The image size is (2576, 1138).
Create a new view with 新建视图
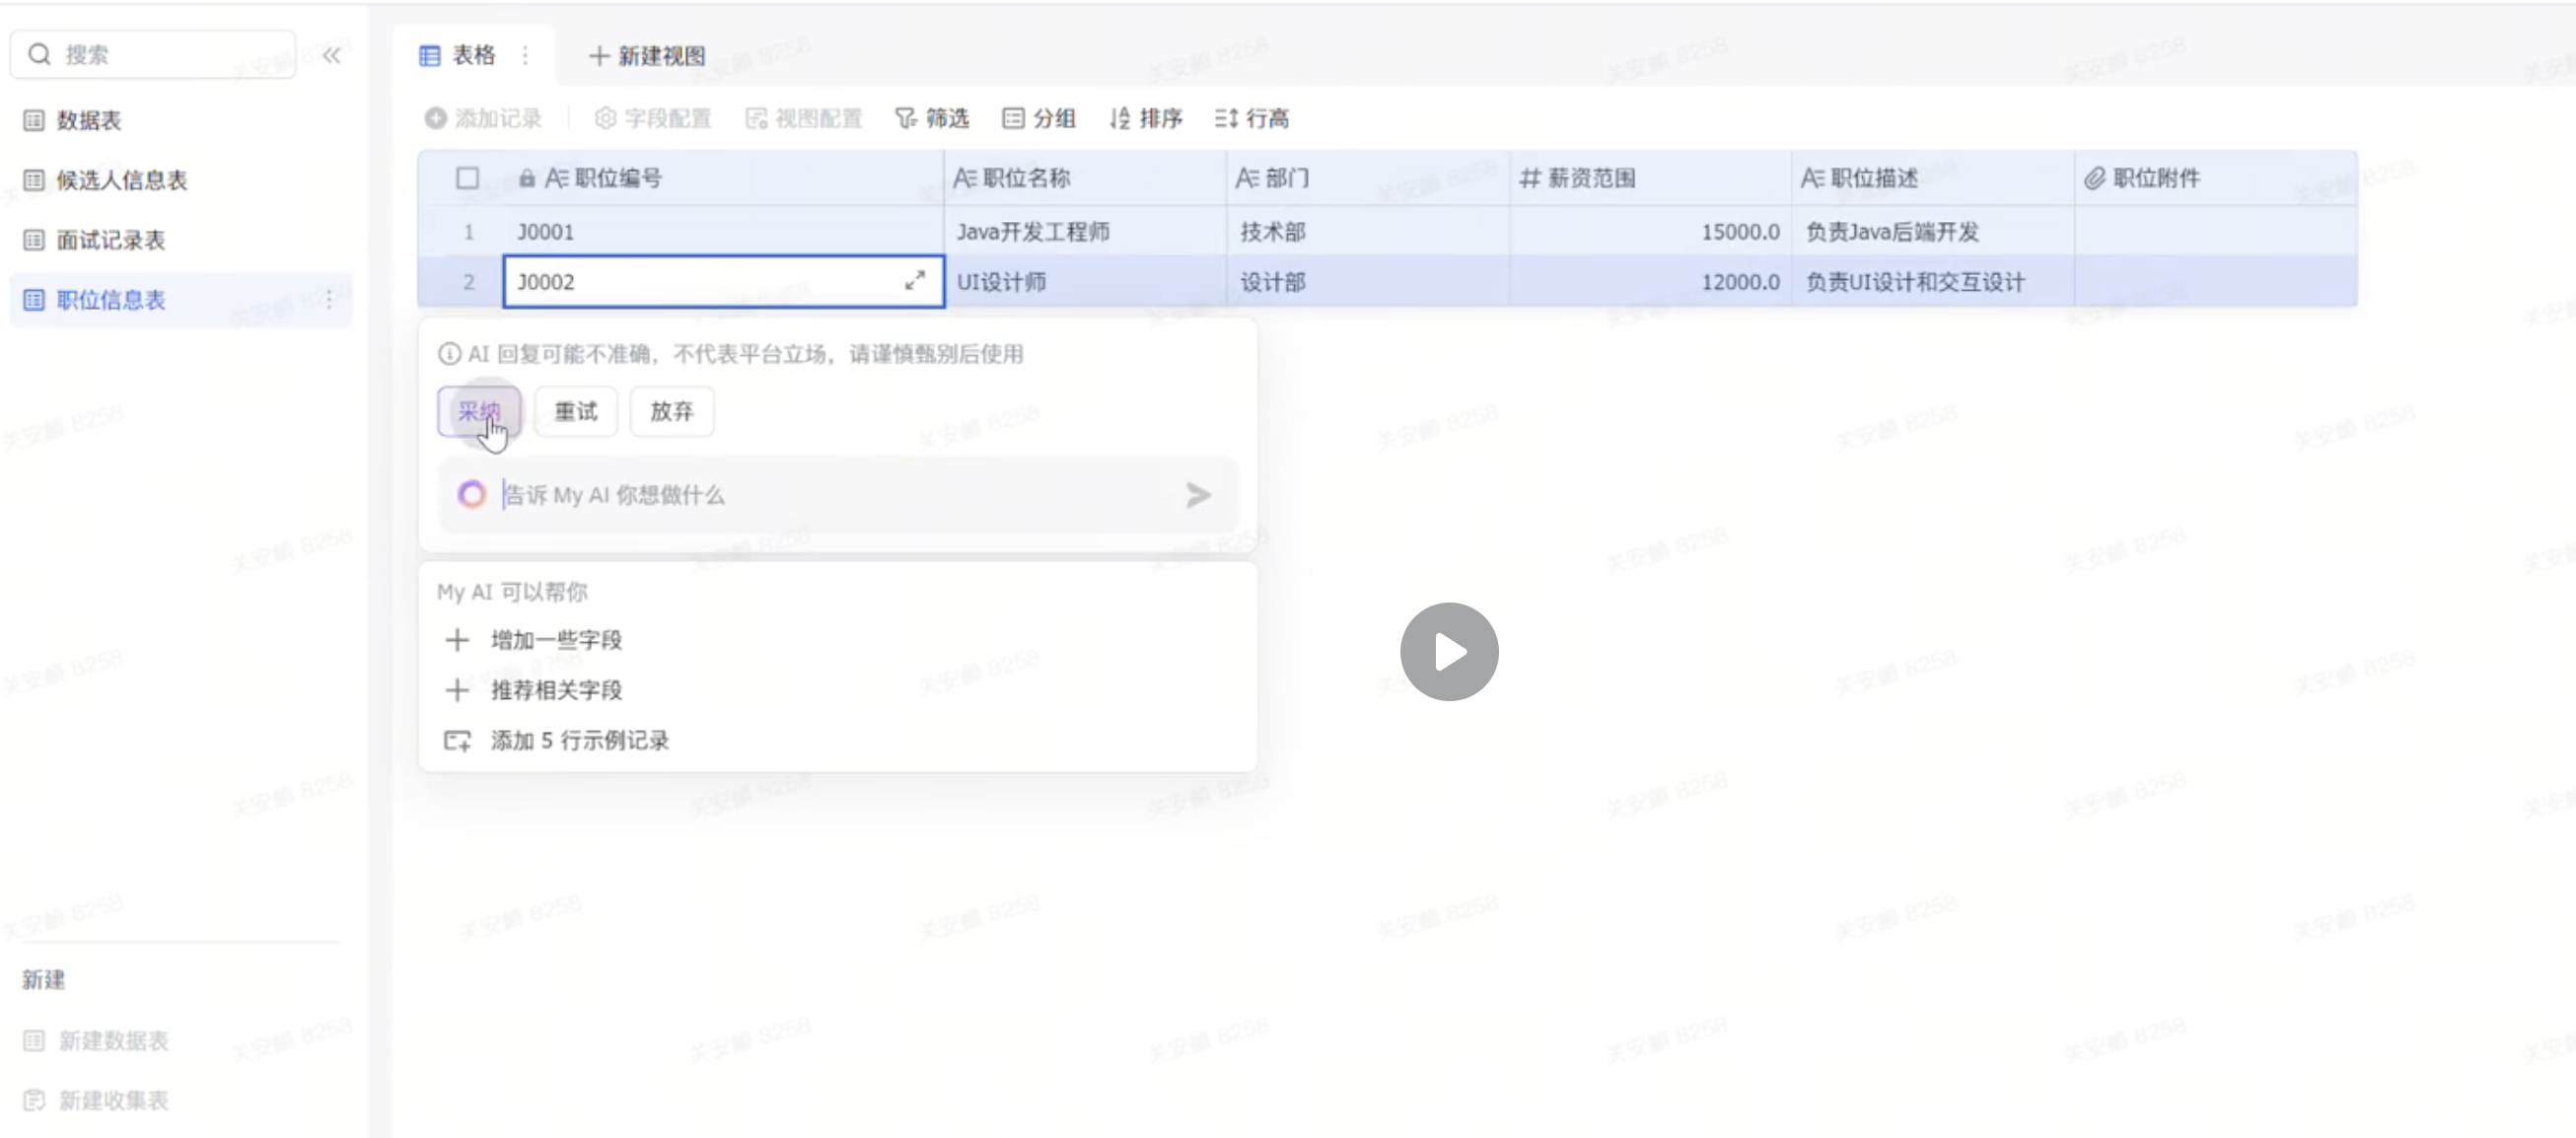(x=647, y=56)
